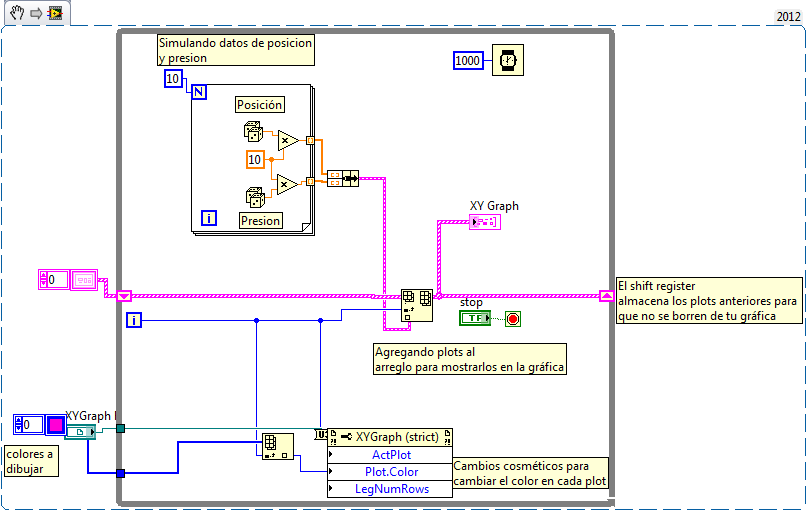Click the hand drag snippet icon

click(x=17, y=12)
